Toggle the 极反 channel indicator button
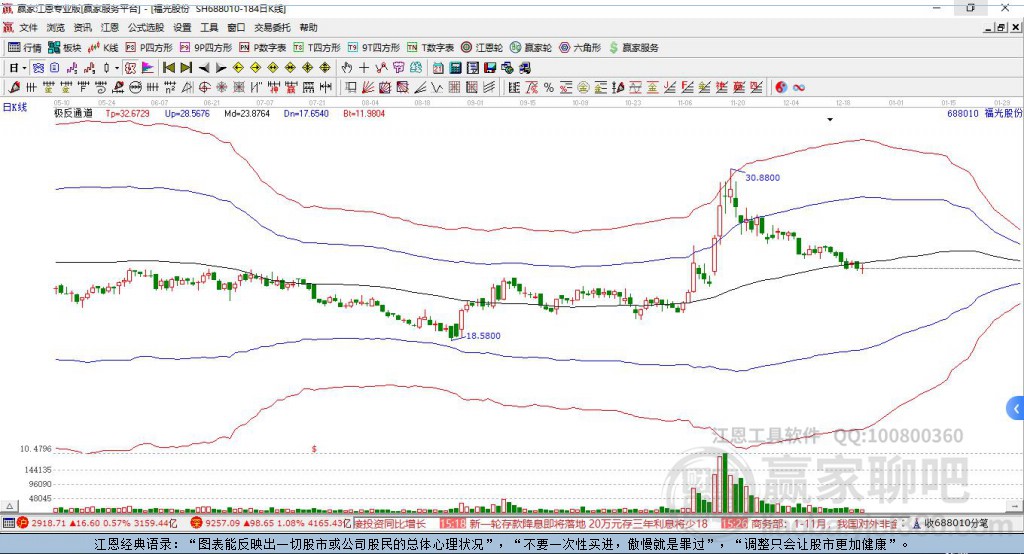The width and height of the screenshot is (1024, 554). point(130,68)
